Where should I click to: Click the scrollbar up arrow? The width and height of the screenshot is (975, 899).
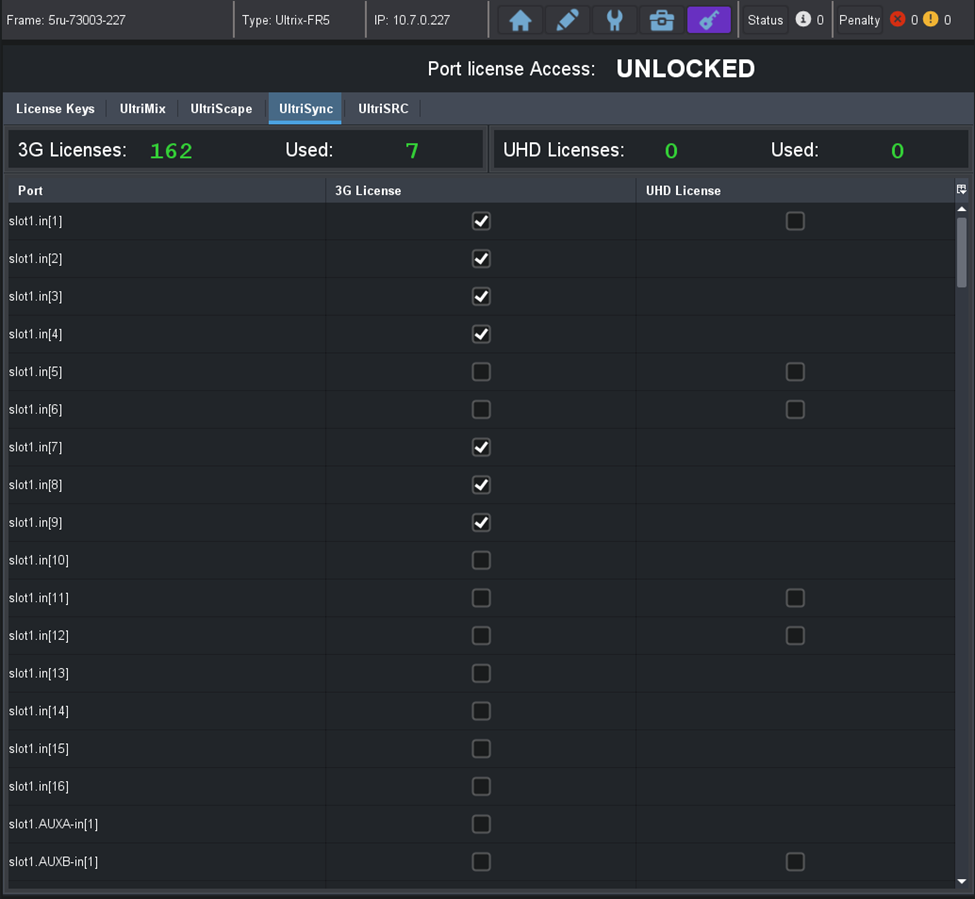click(961, 209)
